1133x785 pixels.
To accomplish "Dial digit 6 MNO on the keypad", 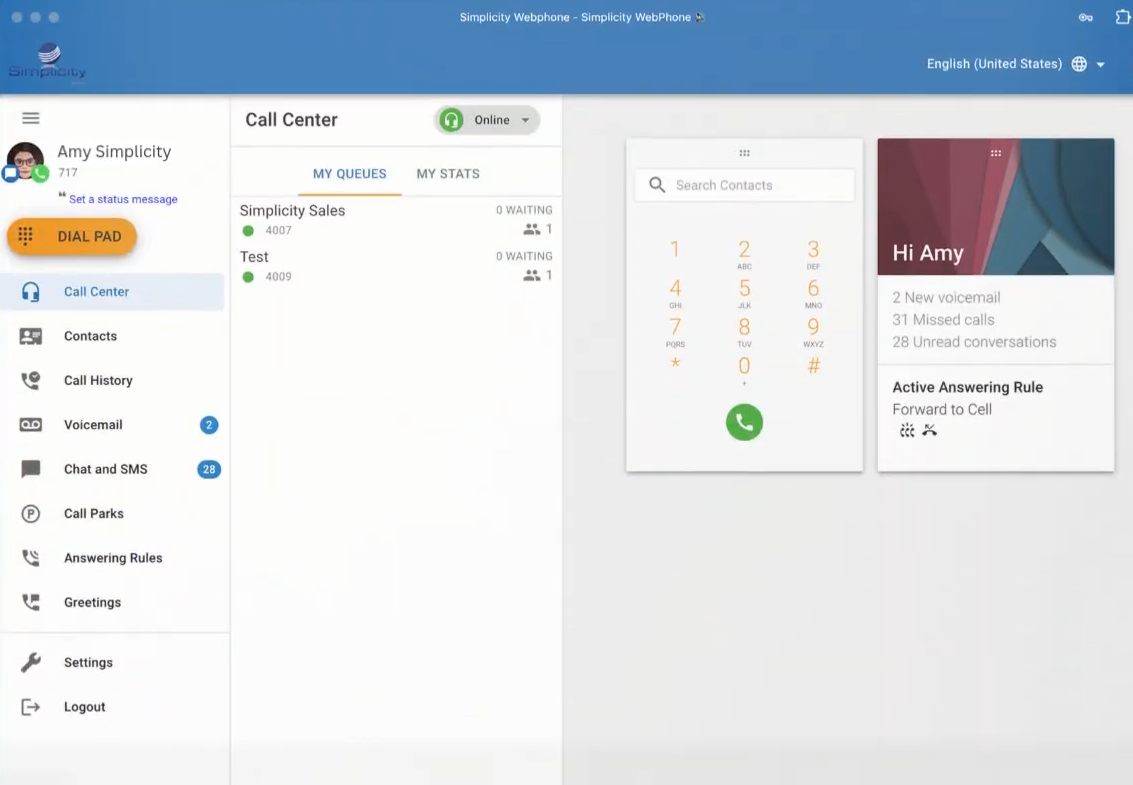I will (x=813, y=293).
